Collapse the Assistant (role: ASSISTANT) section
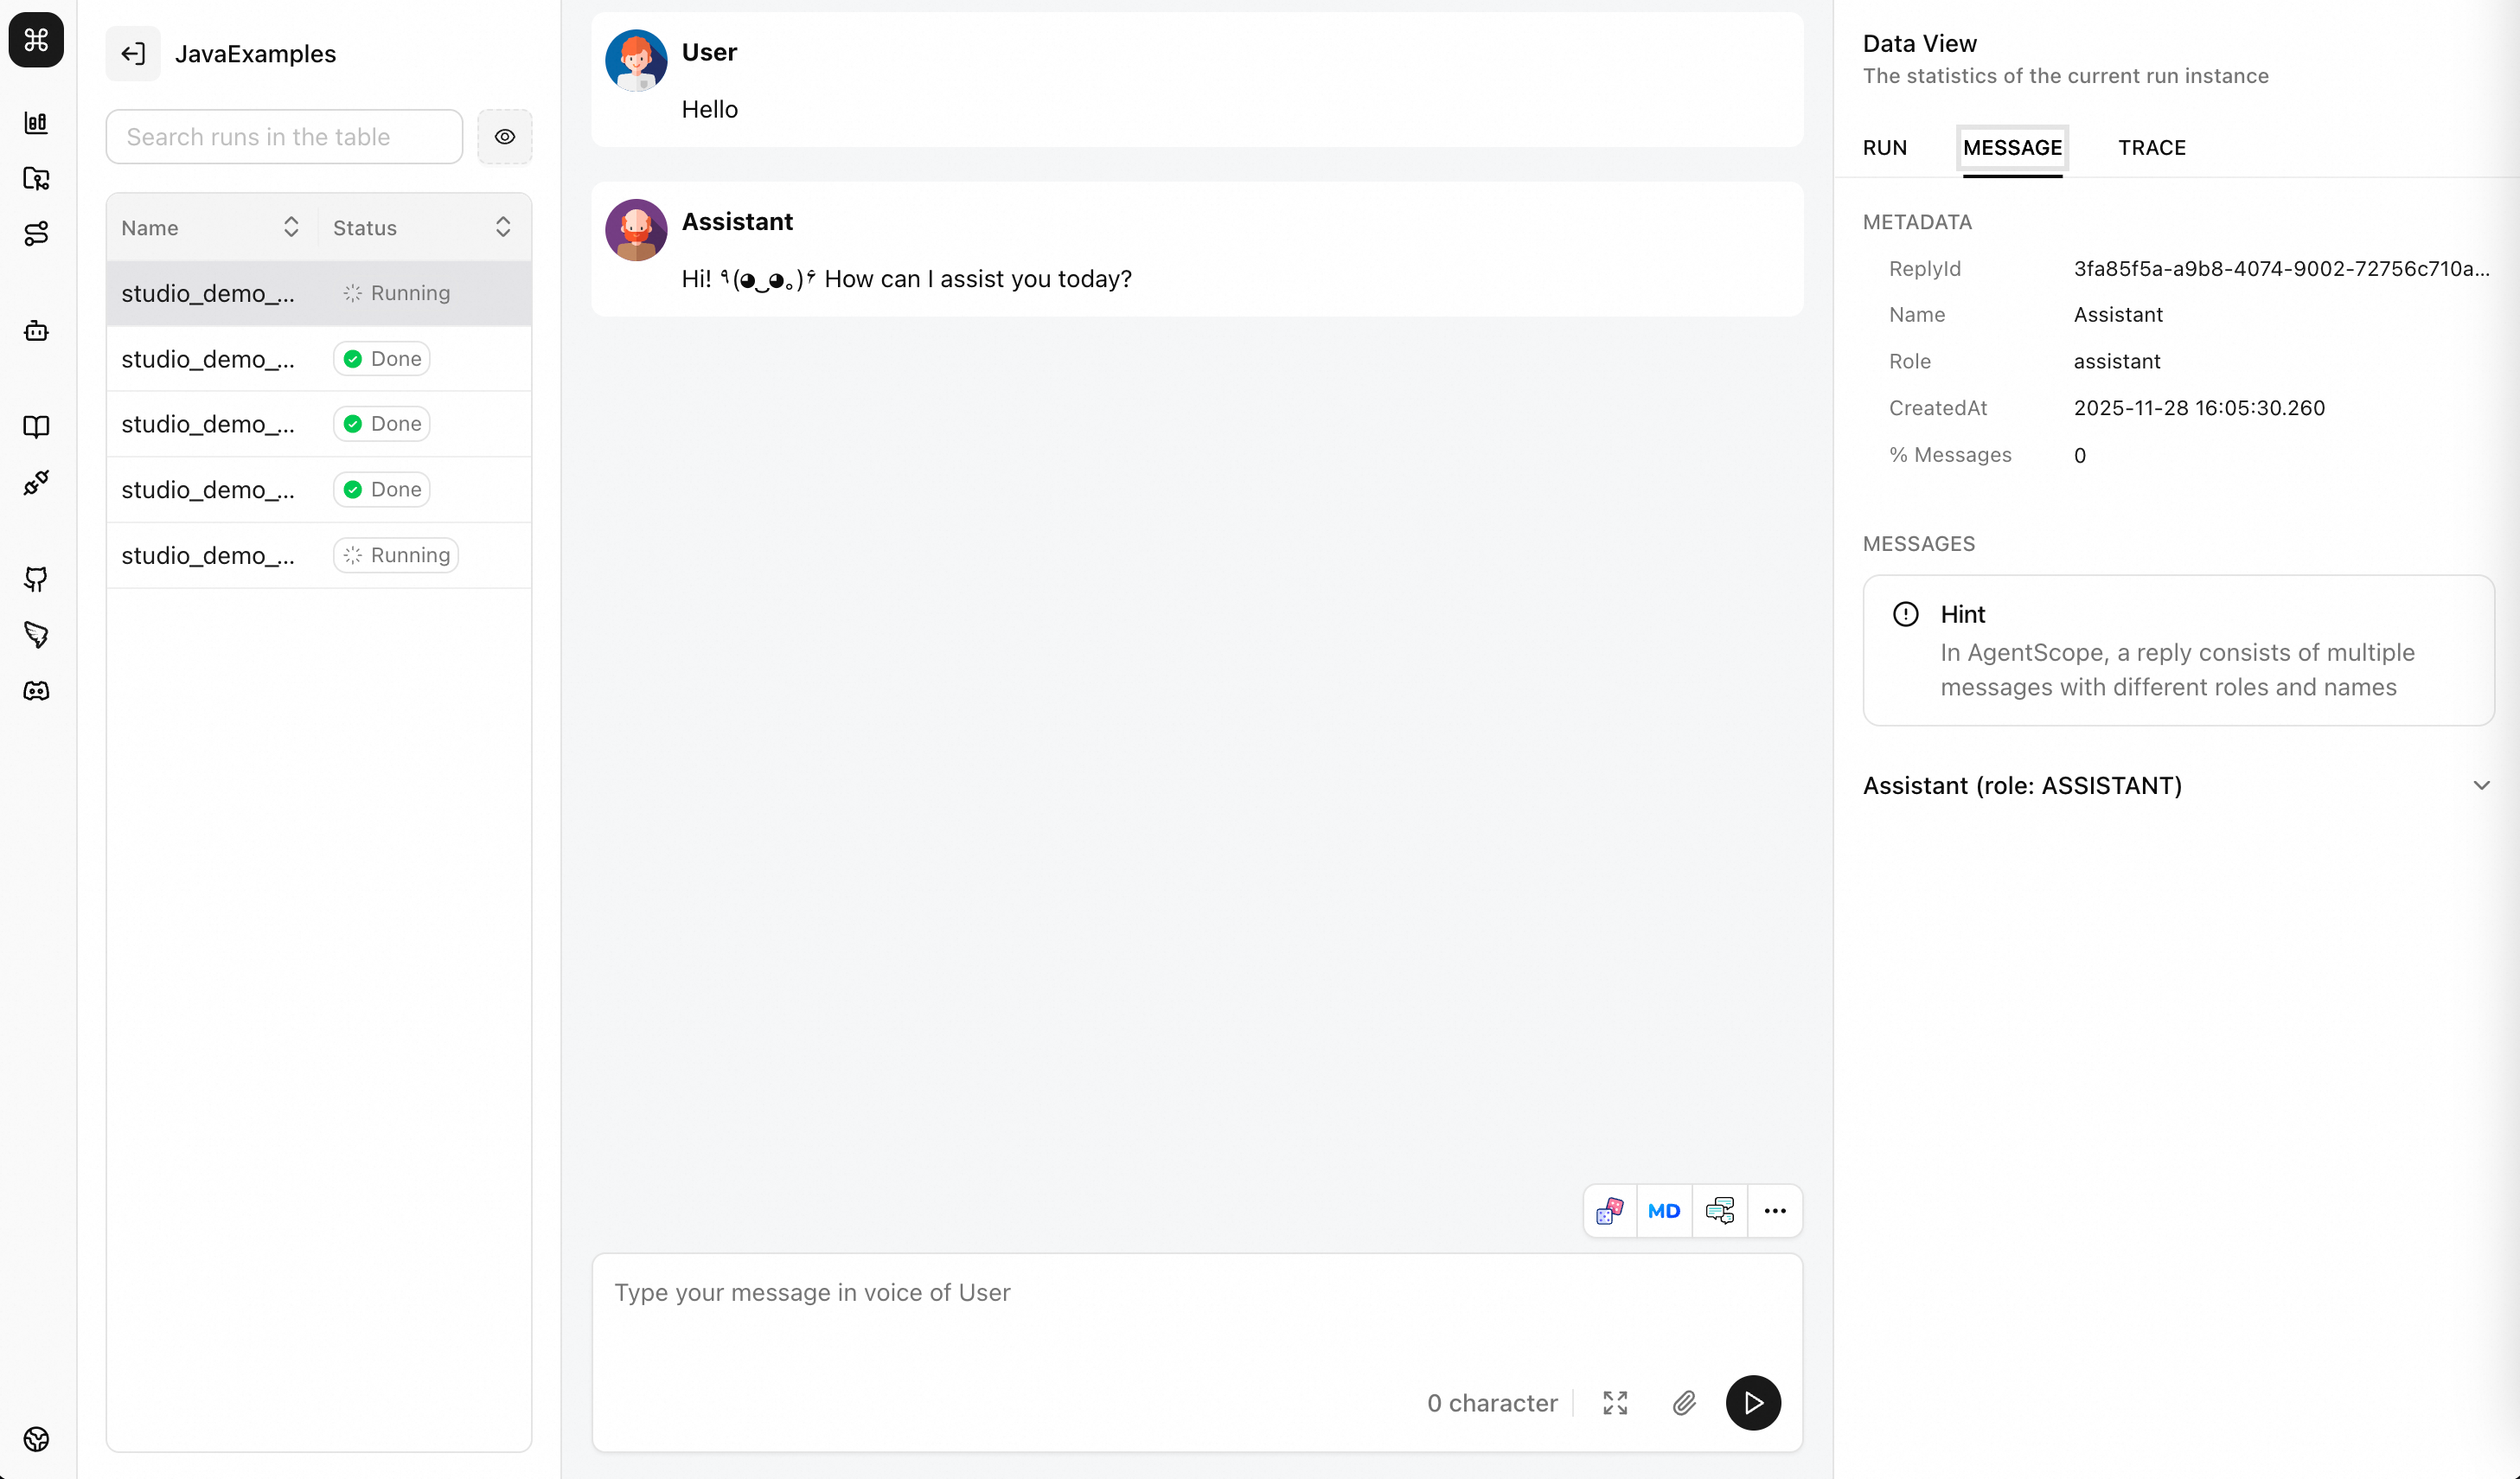The width and height of the screenshot is (2520, 1479). 2481,786
